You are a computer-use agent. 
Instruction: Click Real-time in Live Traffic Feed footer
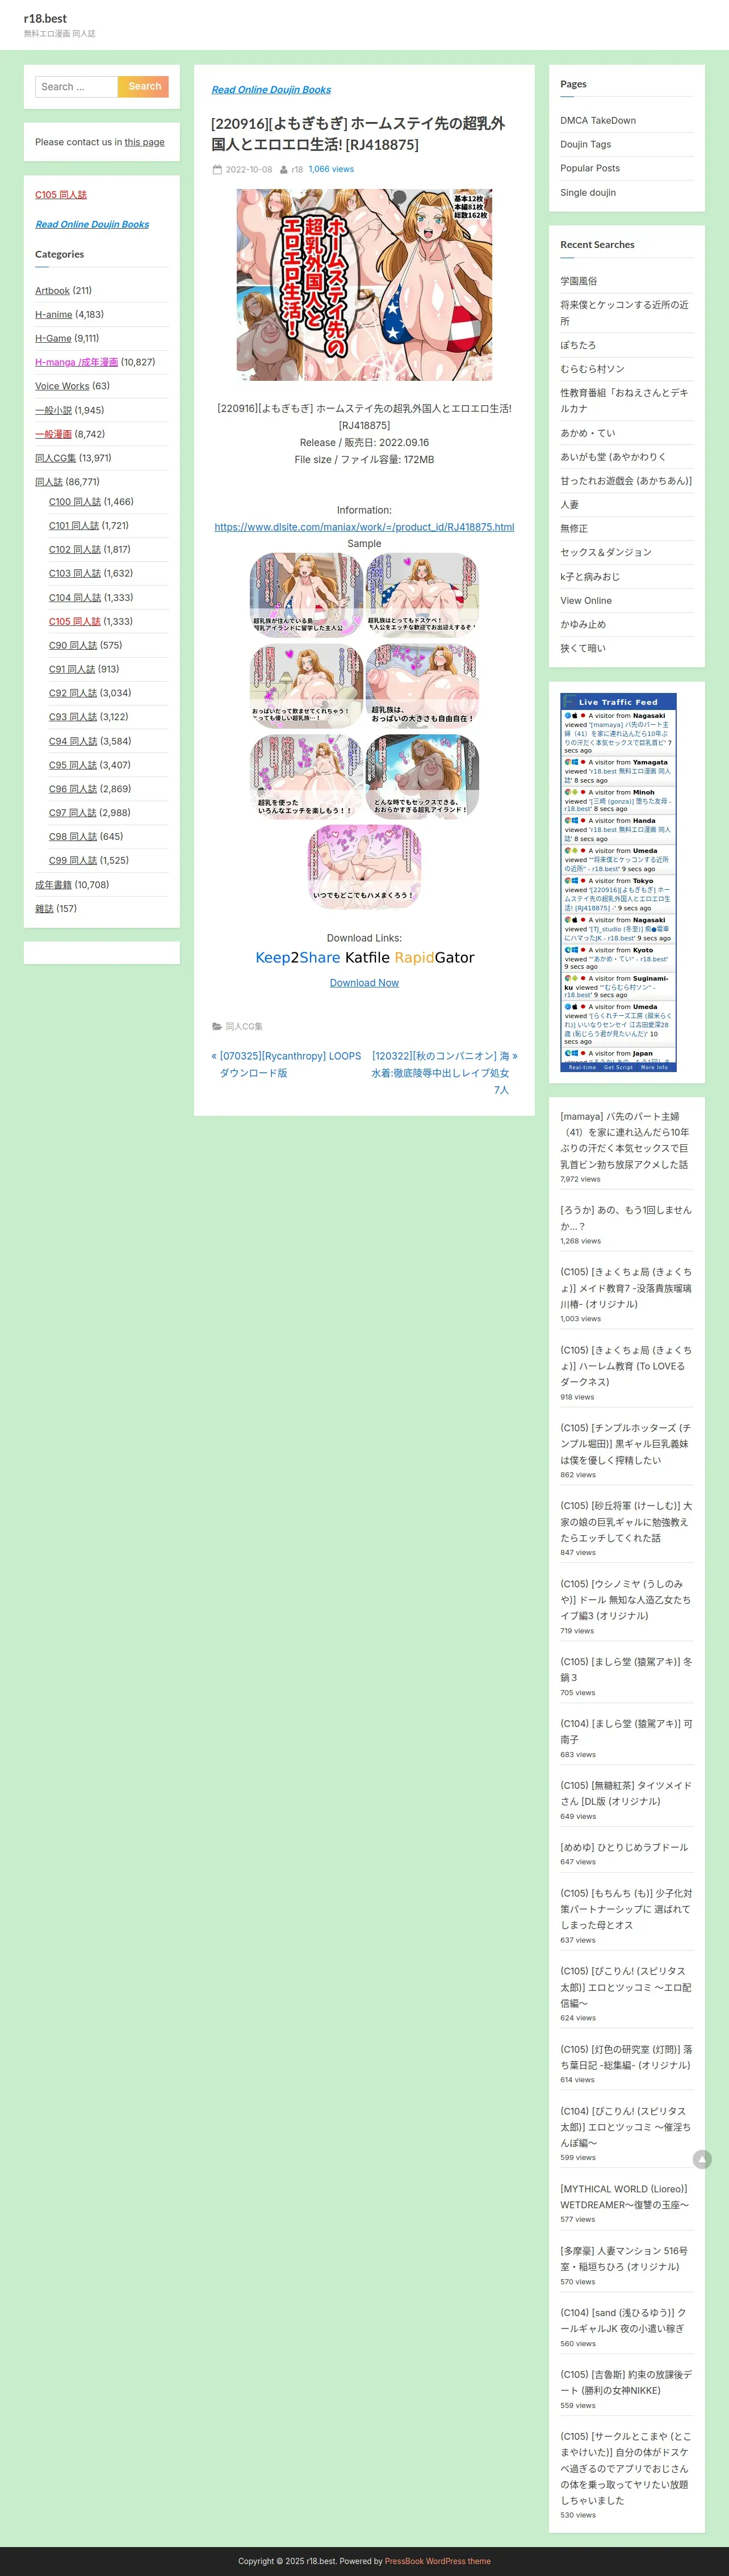tap(582, 1068)
